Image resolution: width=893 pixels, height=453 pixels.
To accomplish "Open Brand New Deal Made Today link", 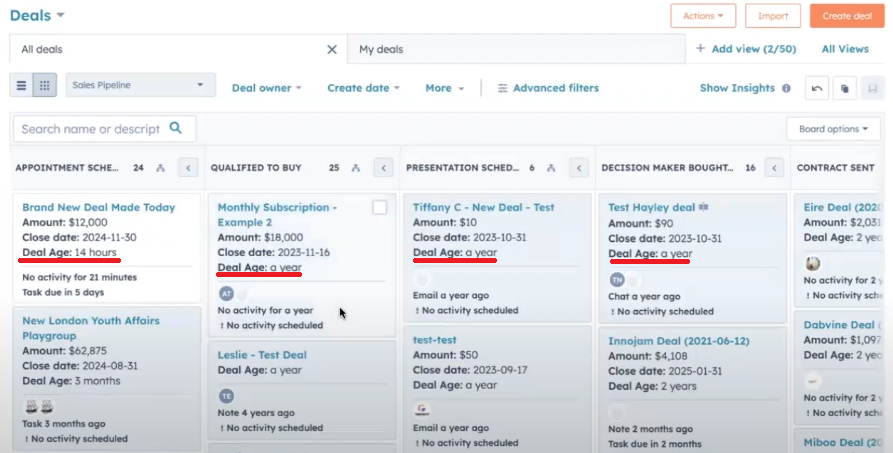I will 98,207.
